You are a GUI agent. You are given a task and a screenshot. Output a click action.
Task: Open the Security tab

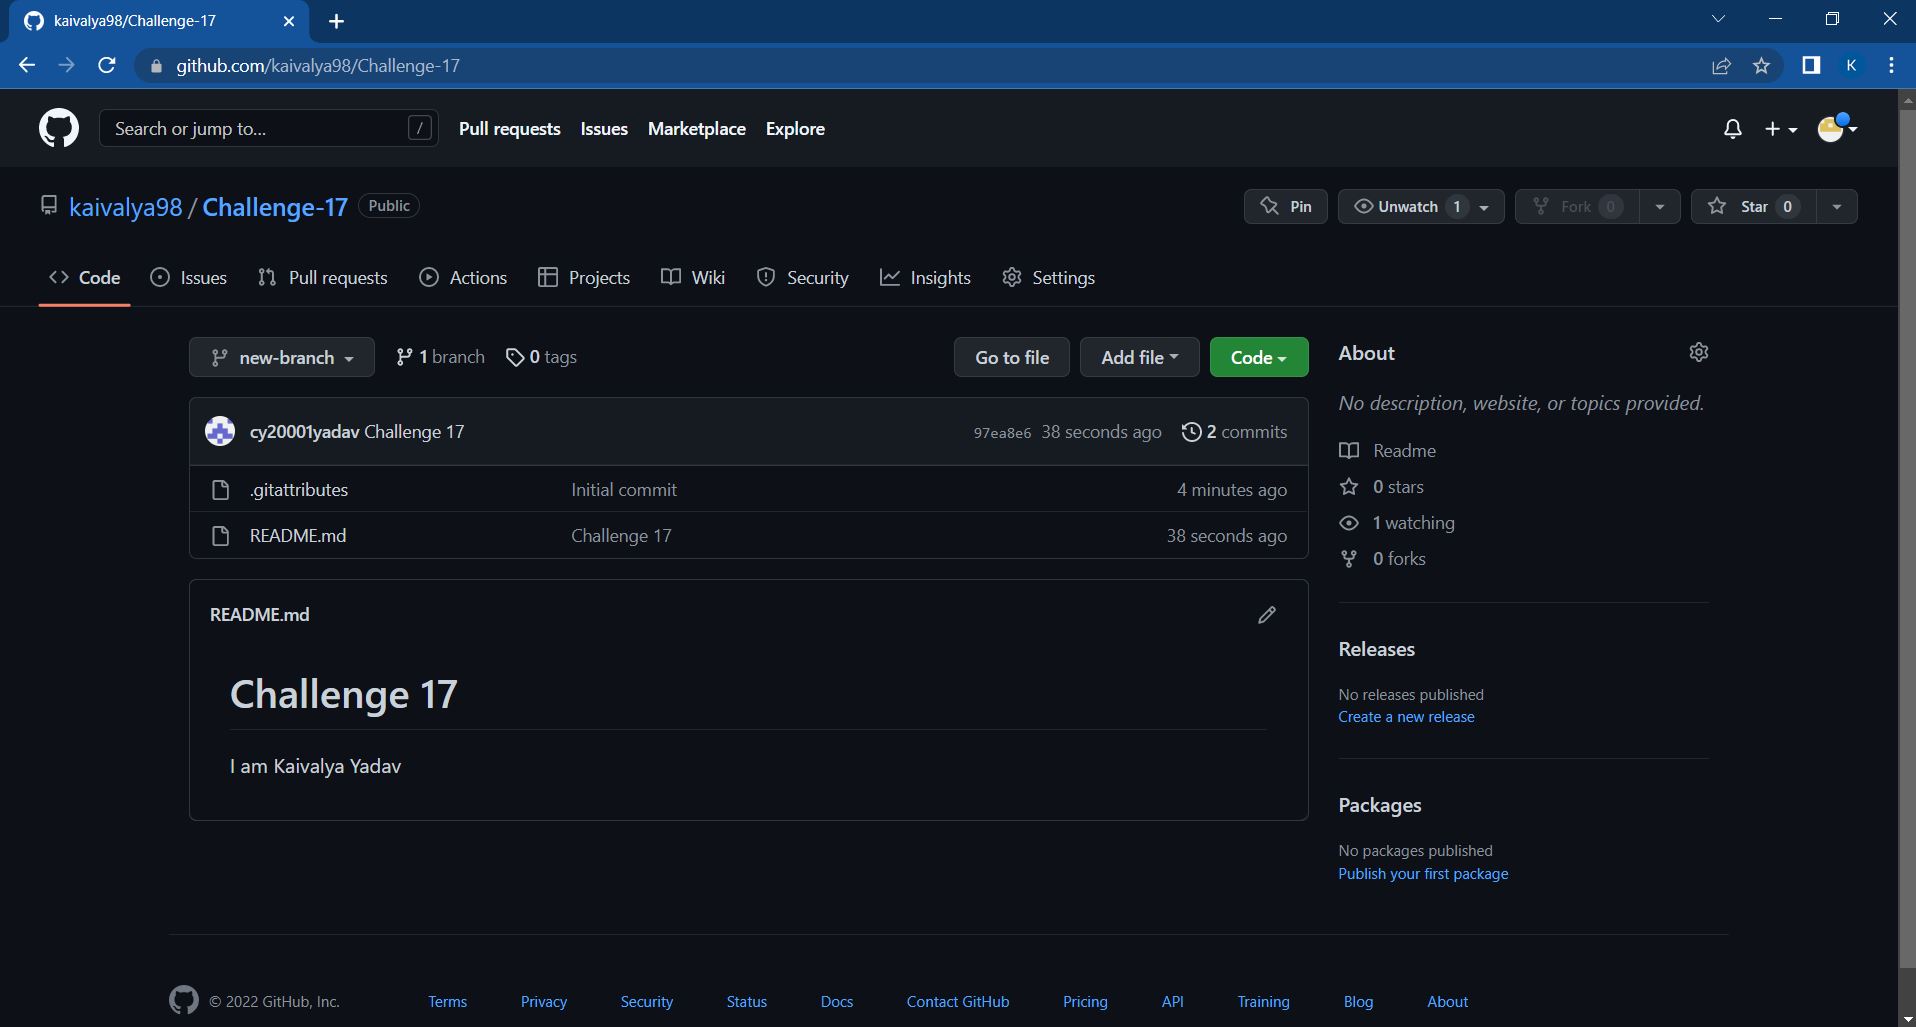coord(803,278)
